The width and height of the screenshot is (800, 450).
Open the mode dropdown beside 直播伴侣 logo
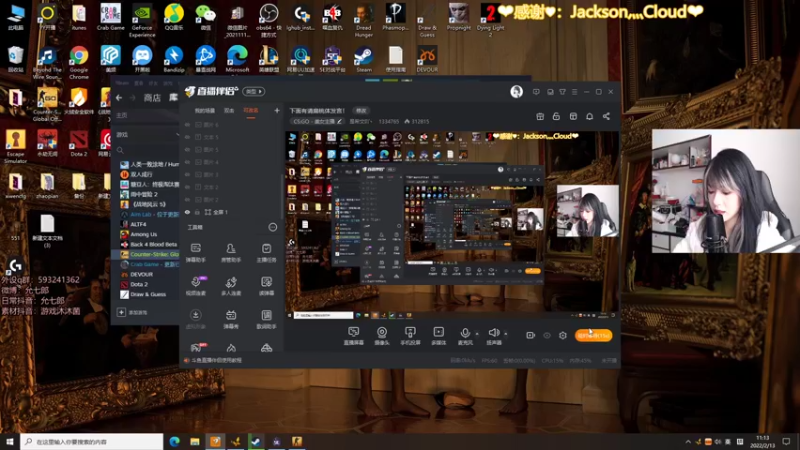[x=254, y=91]
